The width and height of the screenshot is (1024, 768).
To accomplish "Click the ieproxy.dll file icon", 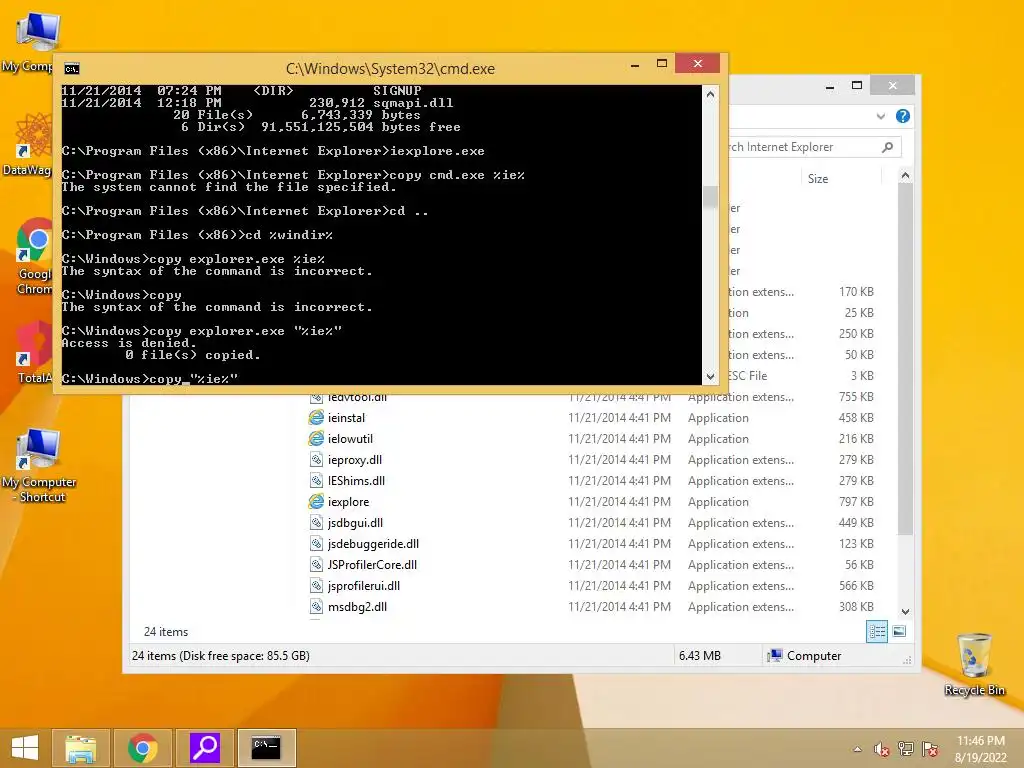I will tap(316, 460).
